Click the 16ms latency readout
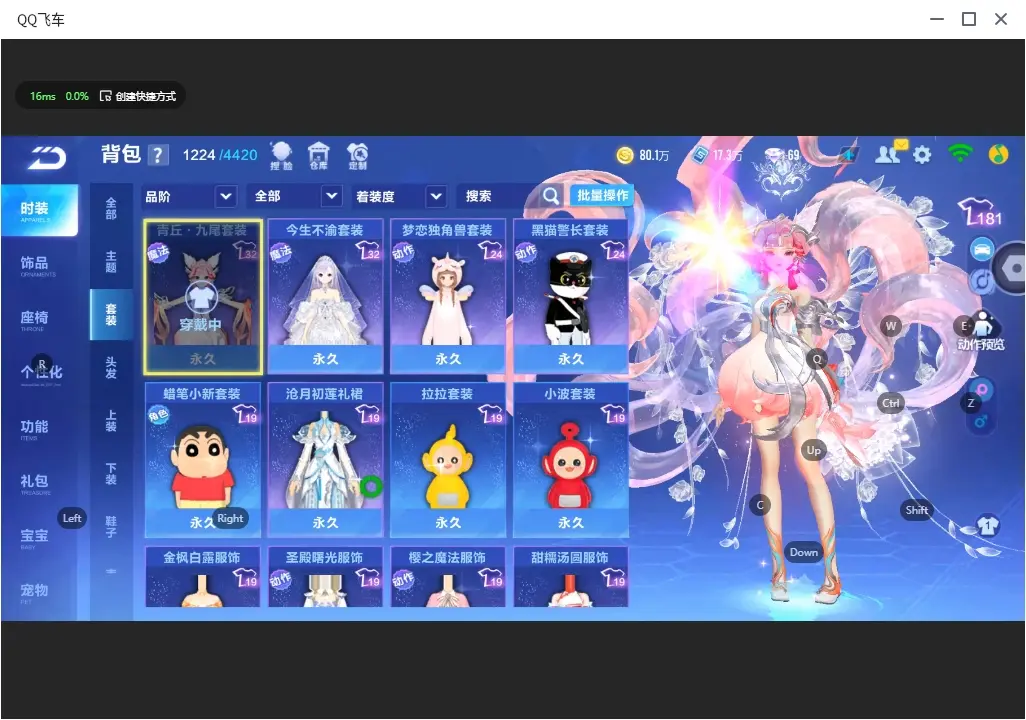1026x720 pixels. [x=43, y=96]
